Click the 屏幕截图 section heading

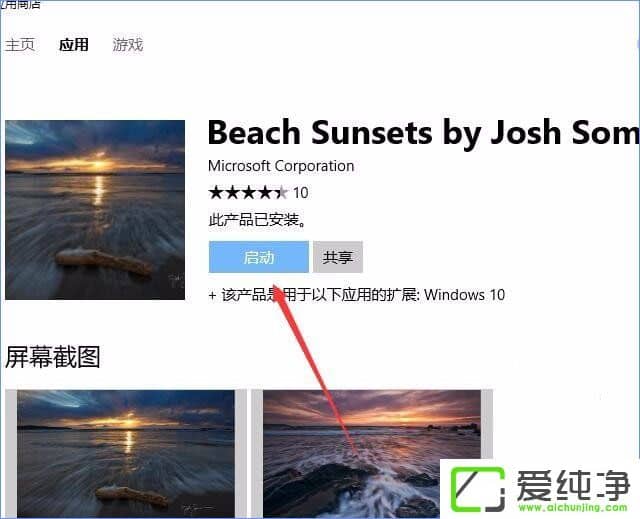click(53, 357)
